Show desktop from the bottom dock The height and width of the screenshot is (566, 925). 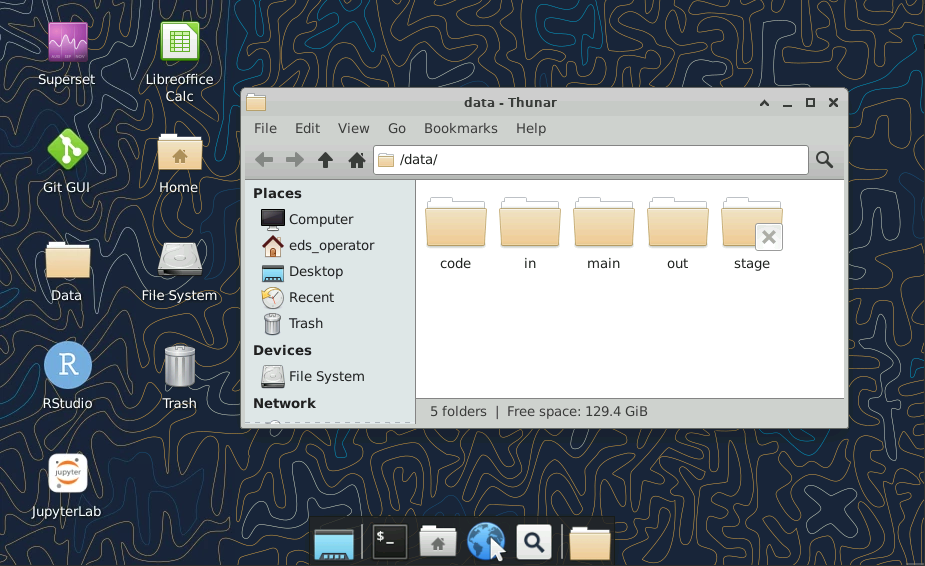coord(334,542)
